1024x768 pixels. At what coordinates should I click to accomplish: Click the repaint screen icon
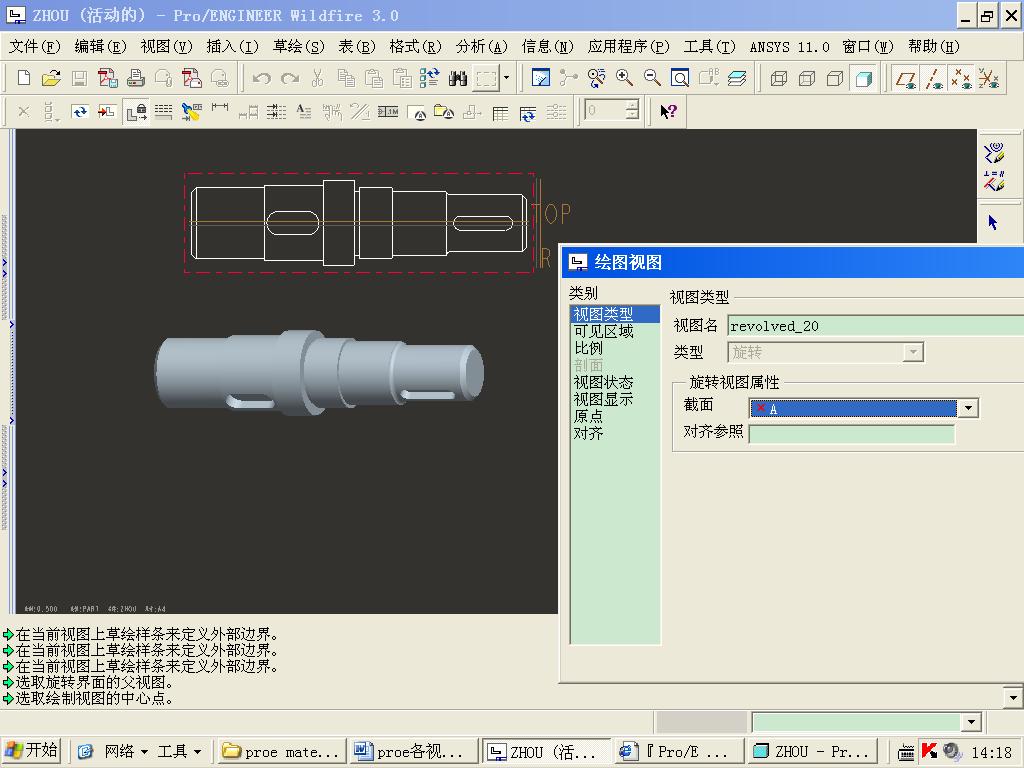(x=541, y=78)
